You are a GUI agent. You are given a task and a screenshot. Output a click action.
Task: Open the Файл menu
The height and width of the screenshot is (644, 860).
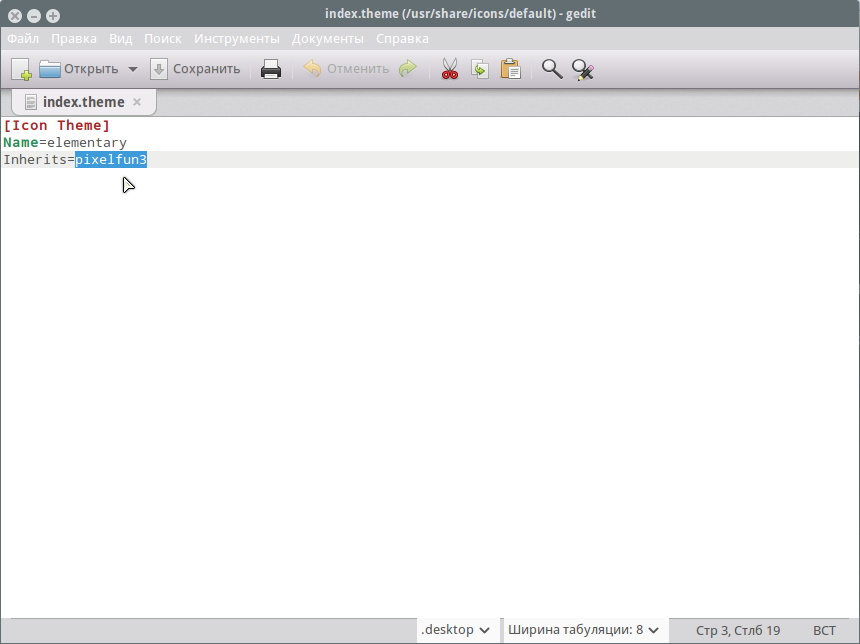[x=23, y=39]
